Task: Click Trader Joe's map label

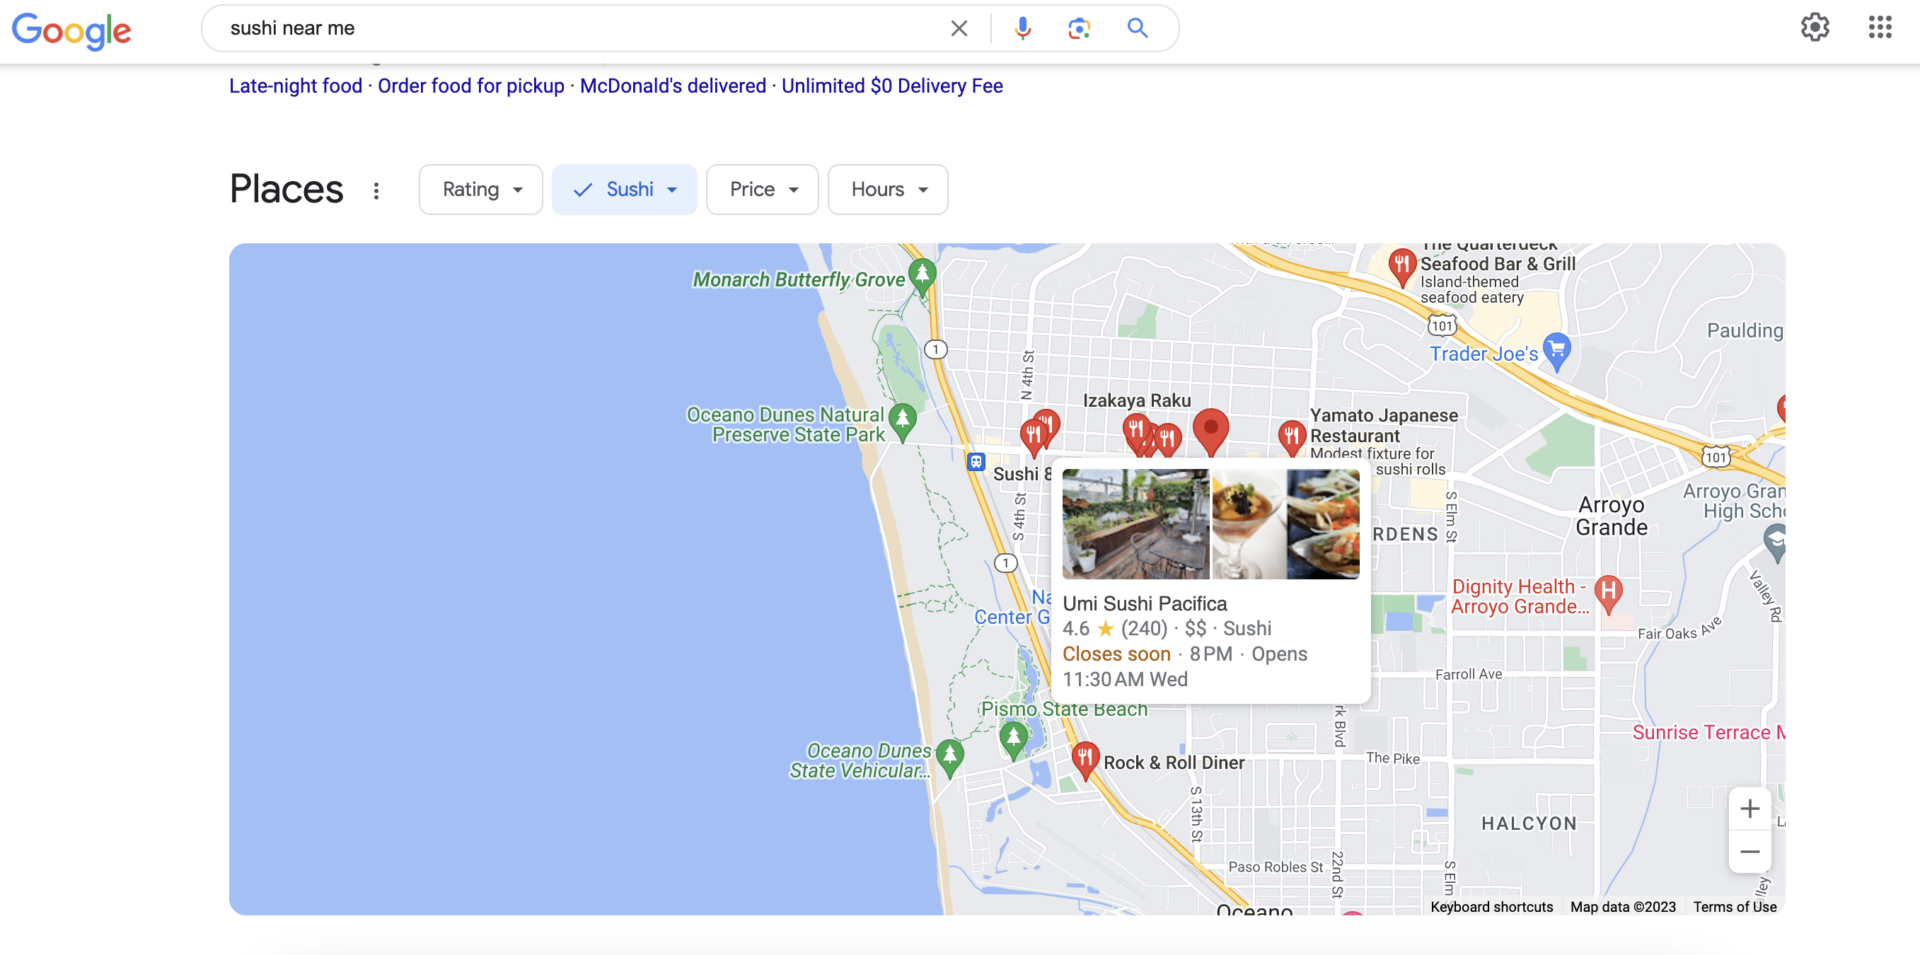Action: (1484, 354)
